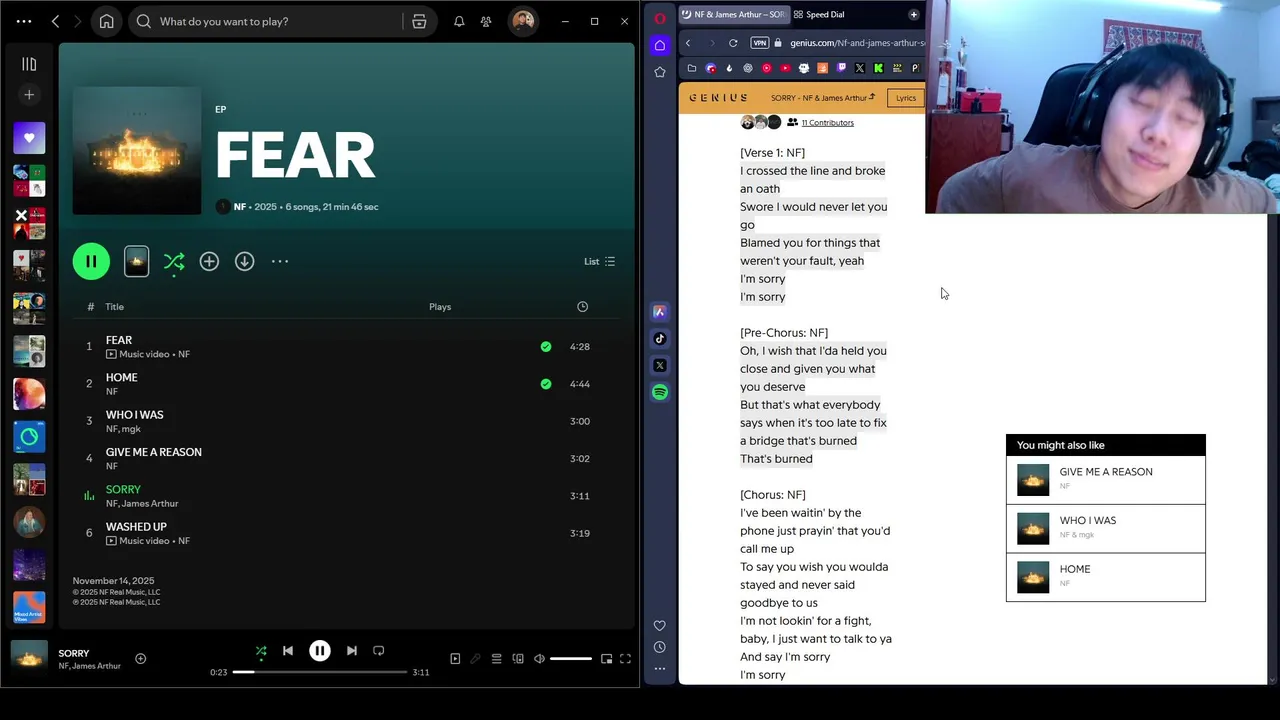Screen dimensions: 1280x720
Task: Open Spotify in the Opera sidebar
Action: pos(660,393)
